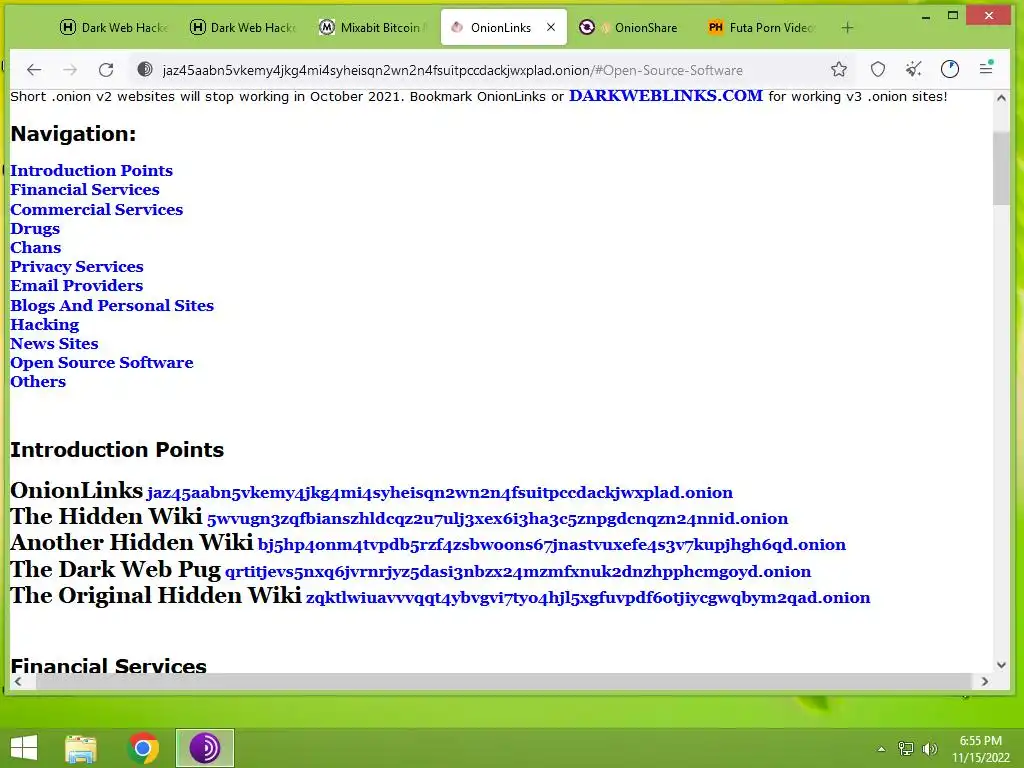Jump to Introduction Points section
This screenshot has width=1024, height=768.
tap(91, 170)
